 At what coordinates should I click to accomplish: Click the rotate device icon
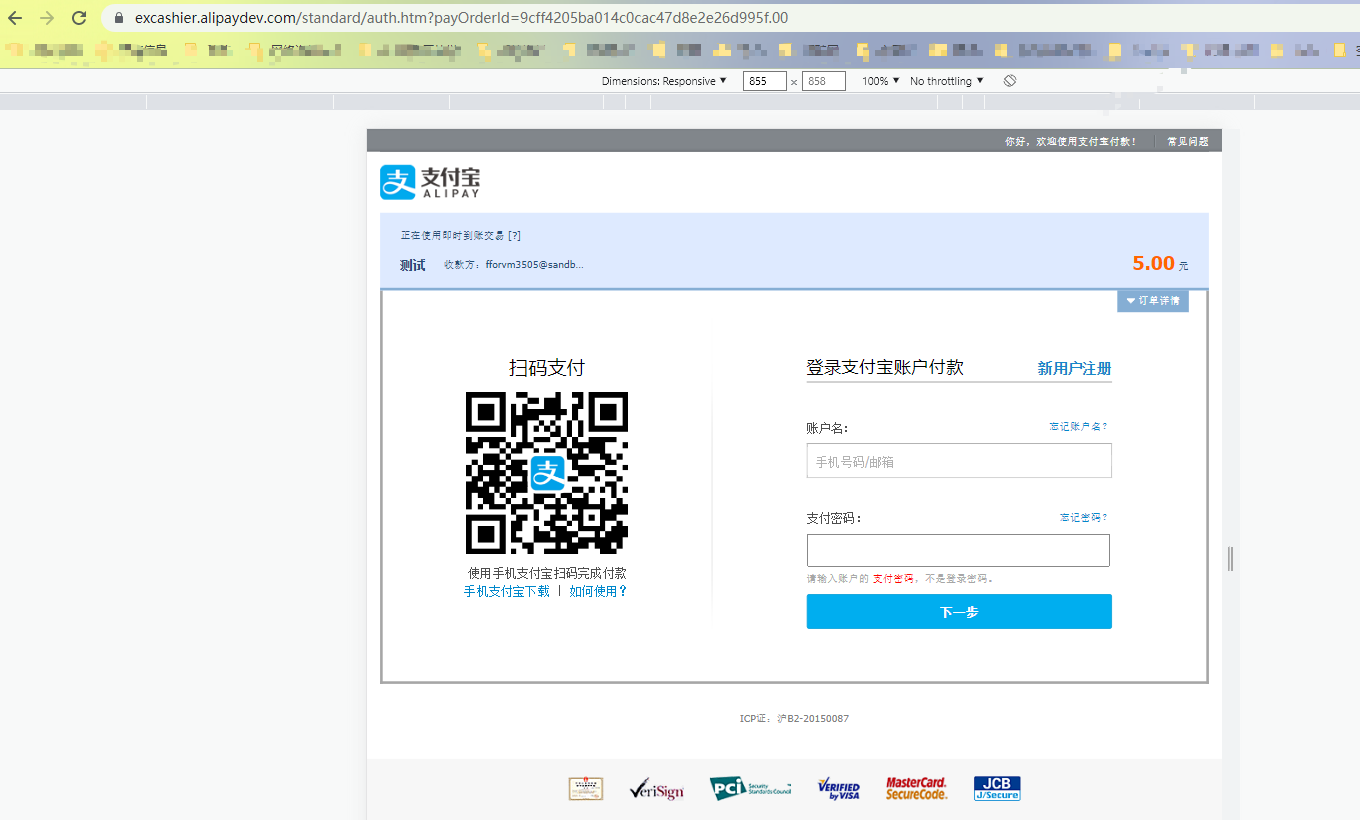[x=1010, y=81]
